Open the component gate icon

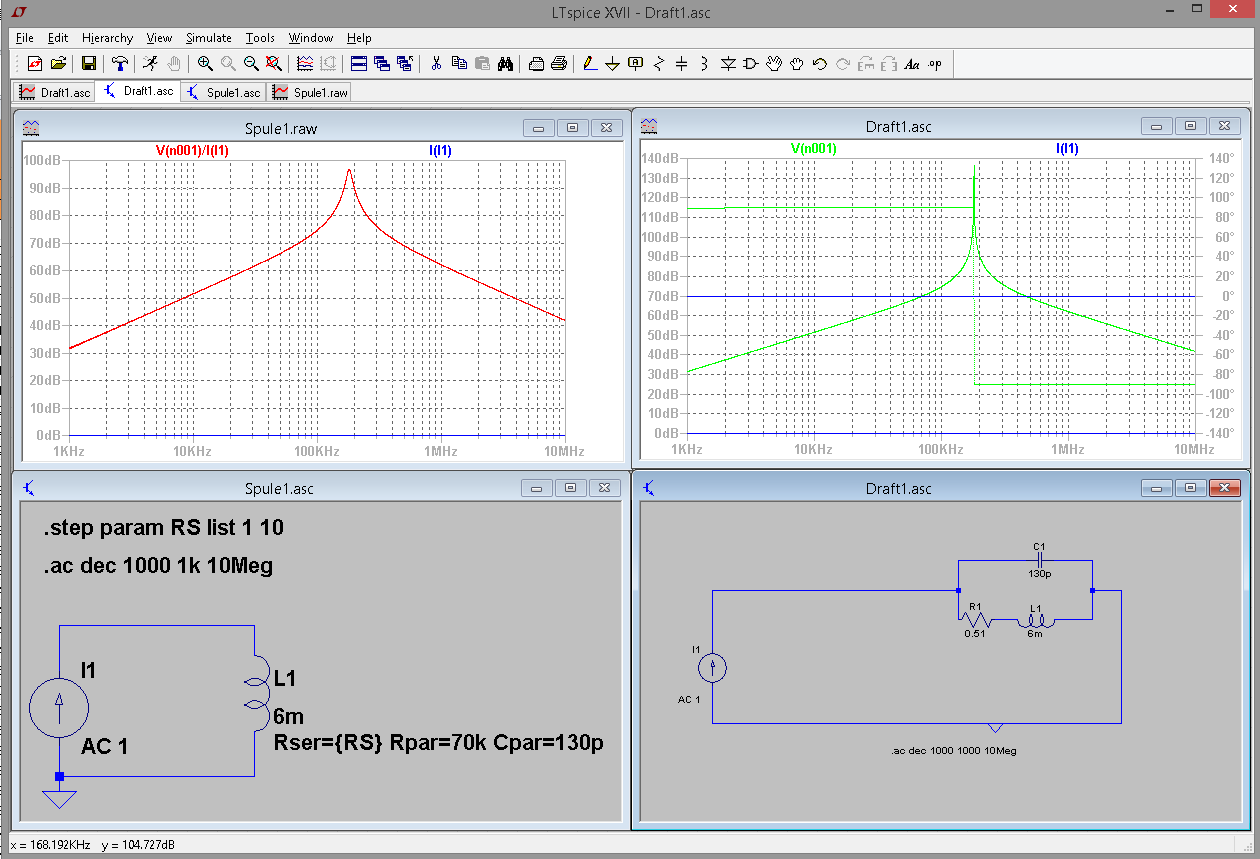(751, 64)
